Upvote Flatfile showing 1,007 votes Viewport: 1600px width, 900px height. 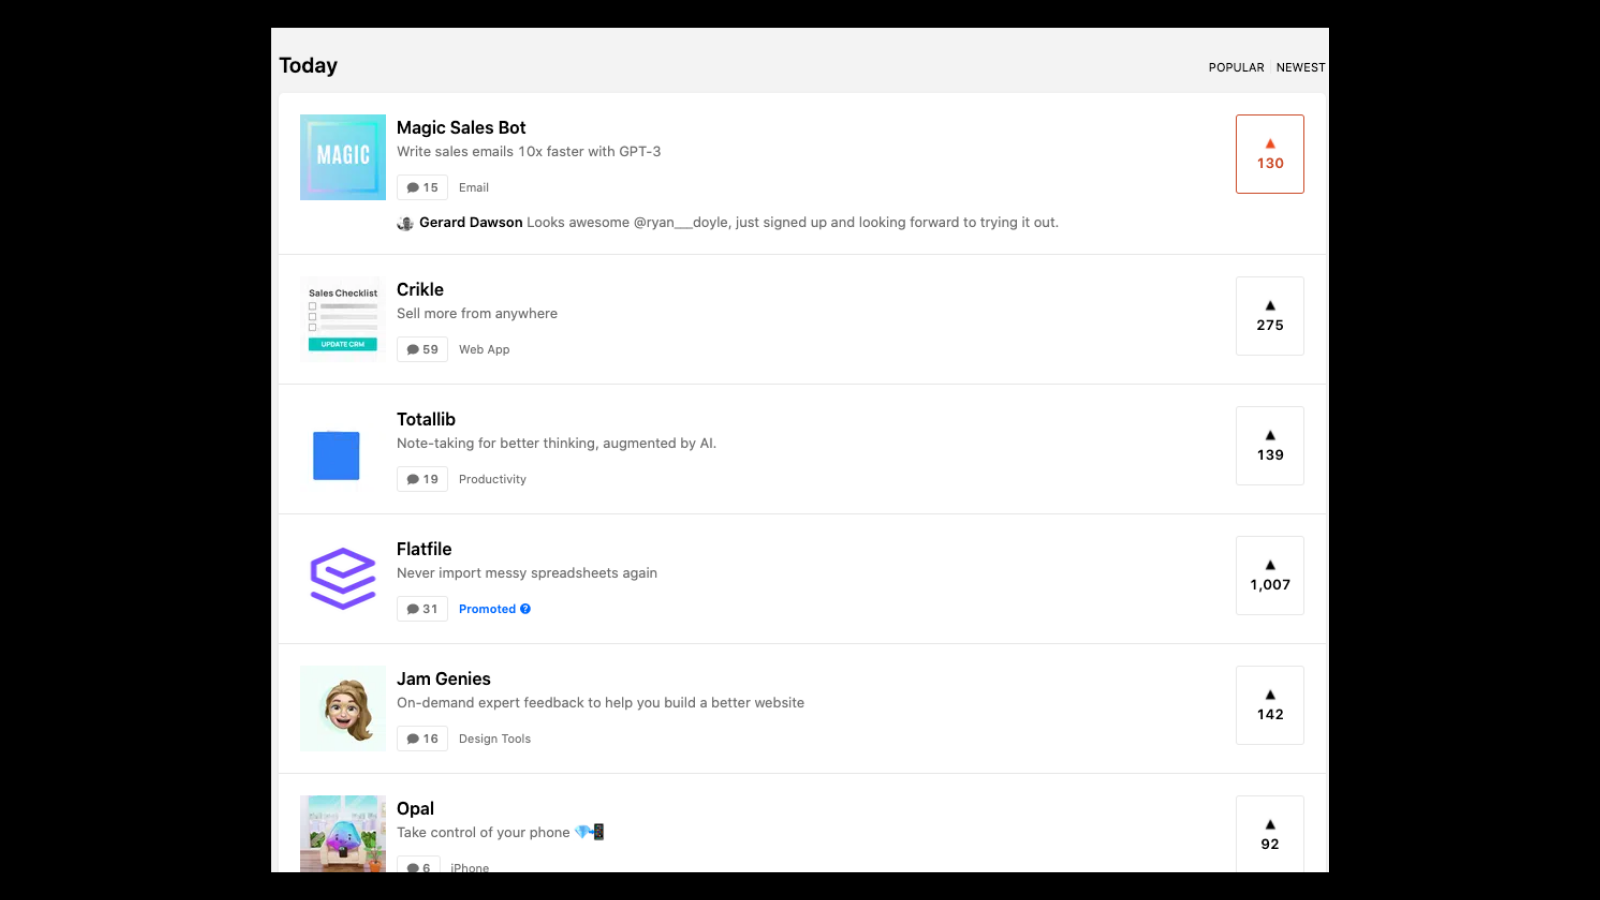[x=1269, y=576]
